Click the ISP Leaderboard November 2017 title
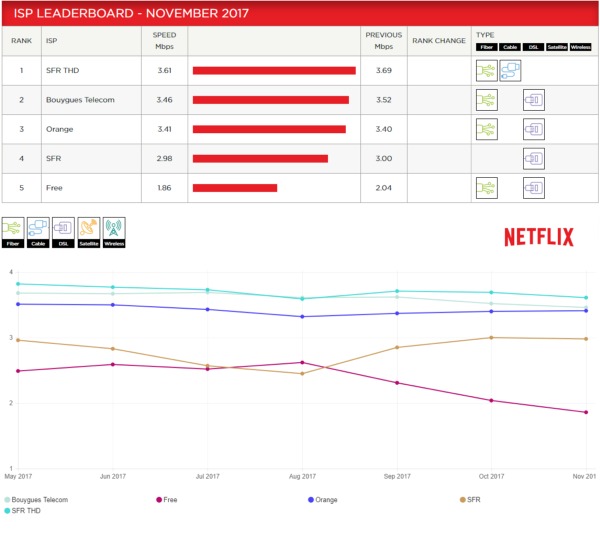Image resolution: width=600 pixels, height=534 pixels. 131,13
